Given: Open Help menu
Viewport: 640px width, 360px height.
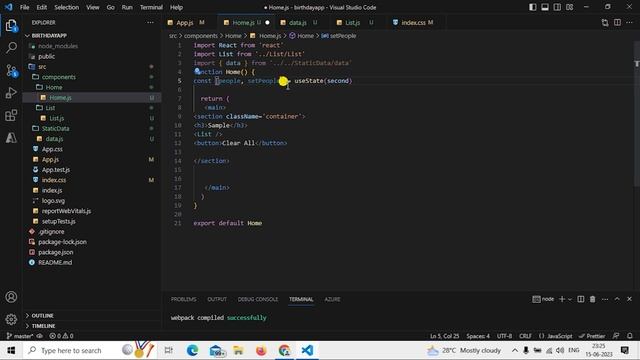Looking at the screenshot, I should point(176,7).
